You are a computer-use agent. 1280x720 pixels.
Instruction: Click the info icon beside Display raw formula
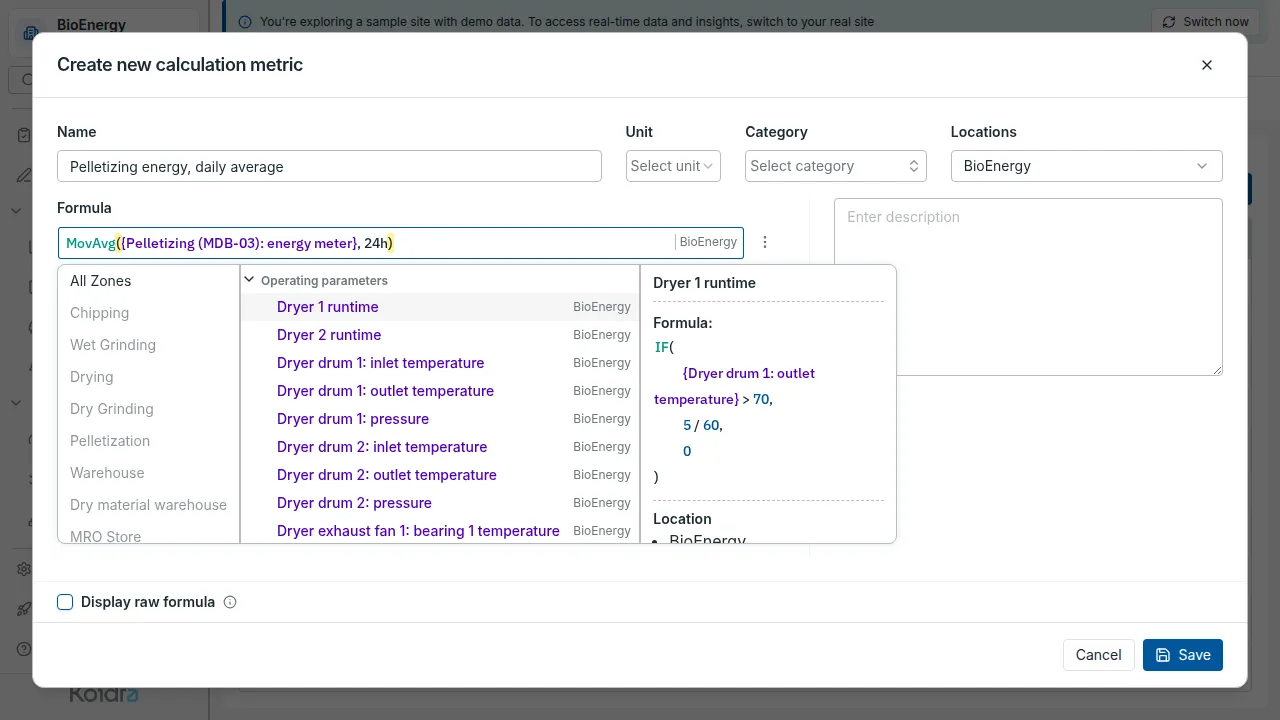point(230,602)
